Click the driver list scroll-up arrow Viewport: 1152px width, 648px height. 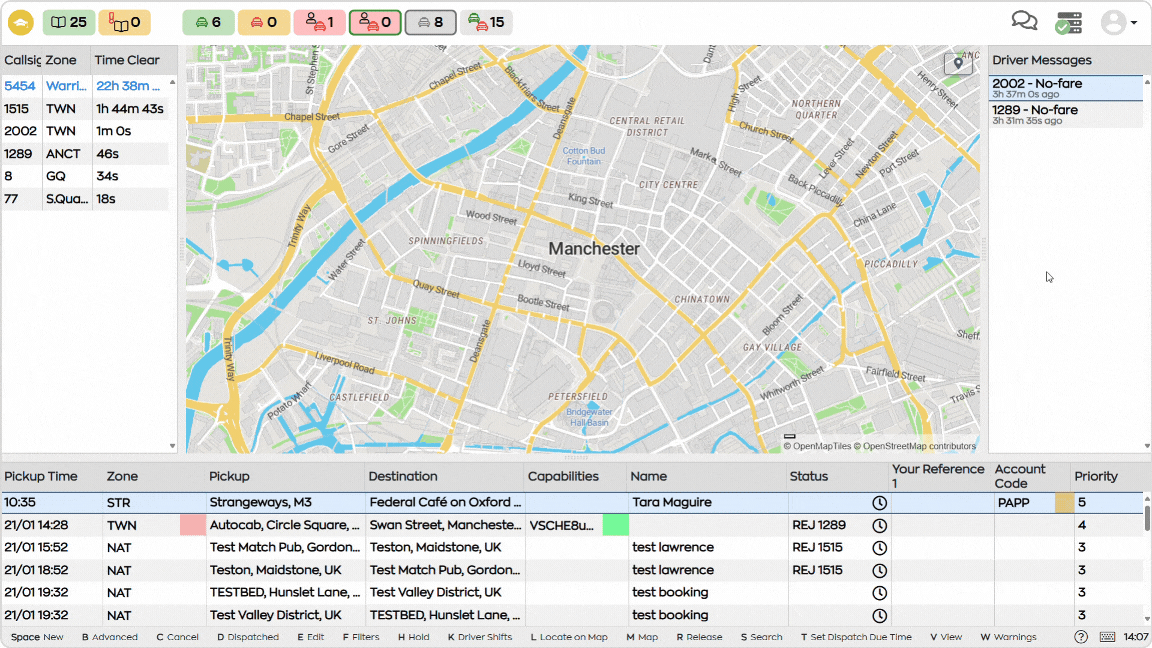(173, 82)
